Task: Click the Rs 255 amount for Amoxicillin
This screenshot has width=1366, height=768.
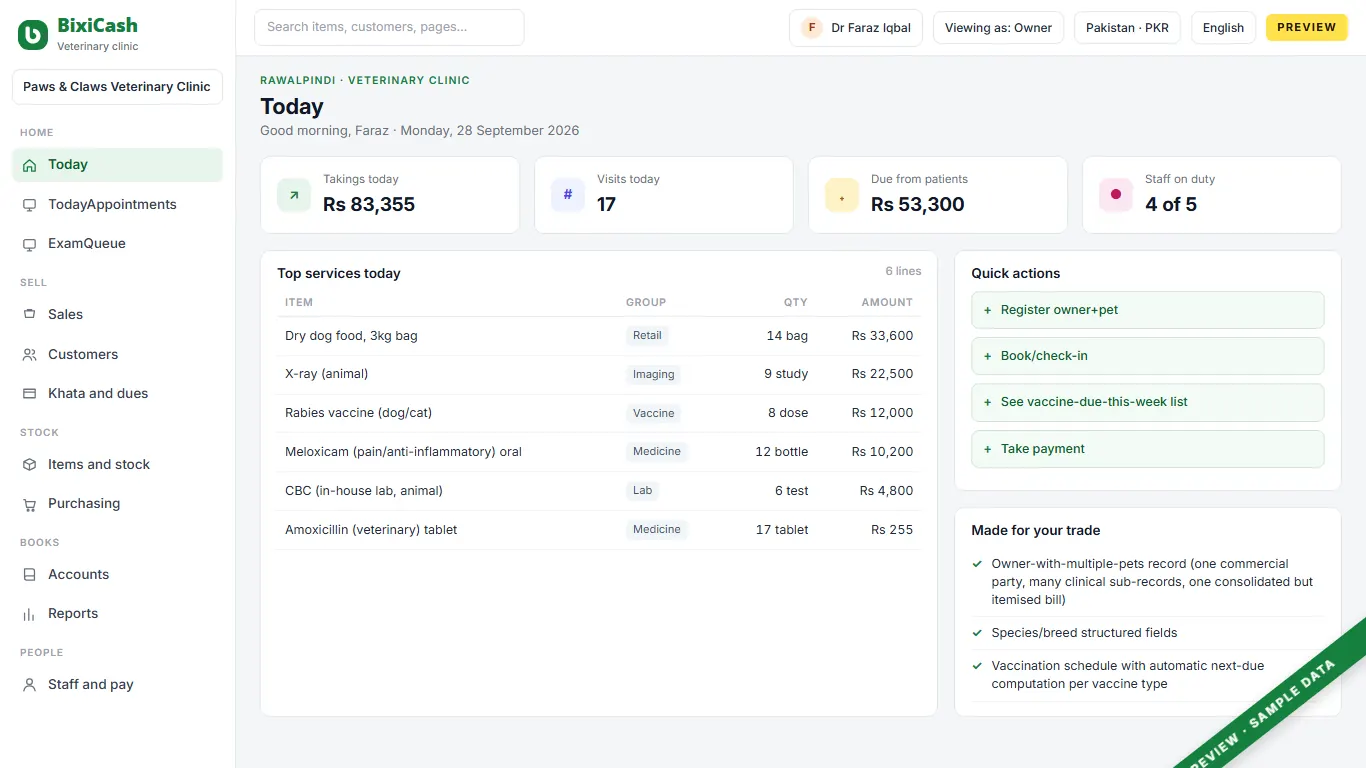Action: (x=892, y=530)
